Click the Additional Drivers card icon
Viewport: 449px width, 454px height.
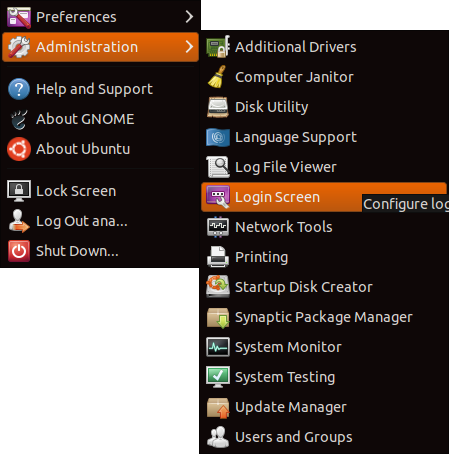[x=218, y=47]
